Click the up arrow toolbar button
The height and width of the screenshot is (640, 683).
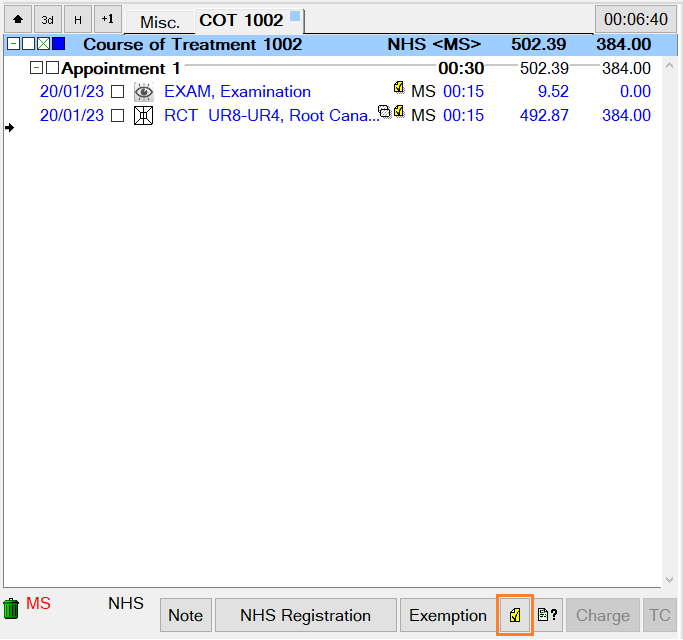(x=18, y=20)
